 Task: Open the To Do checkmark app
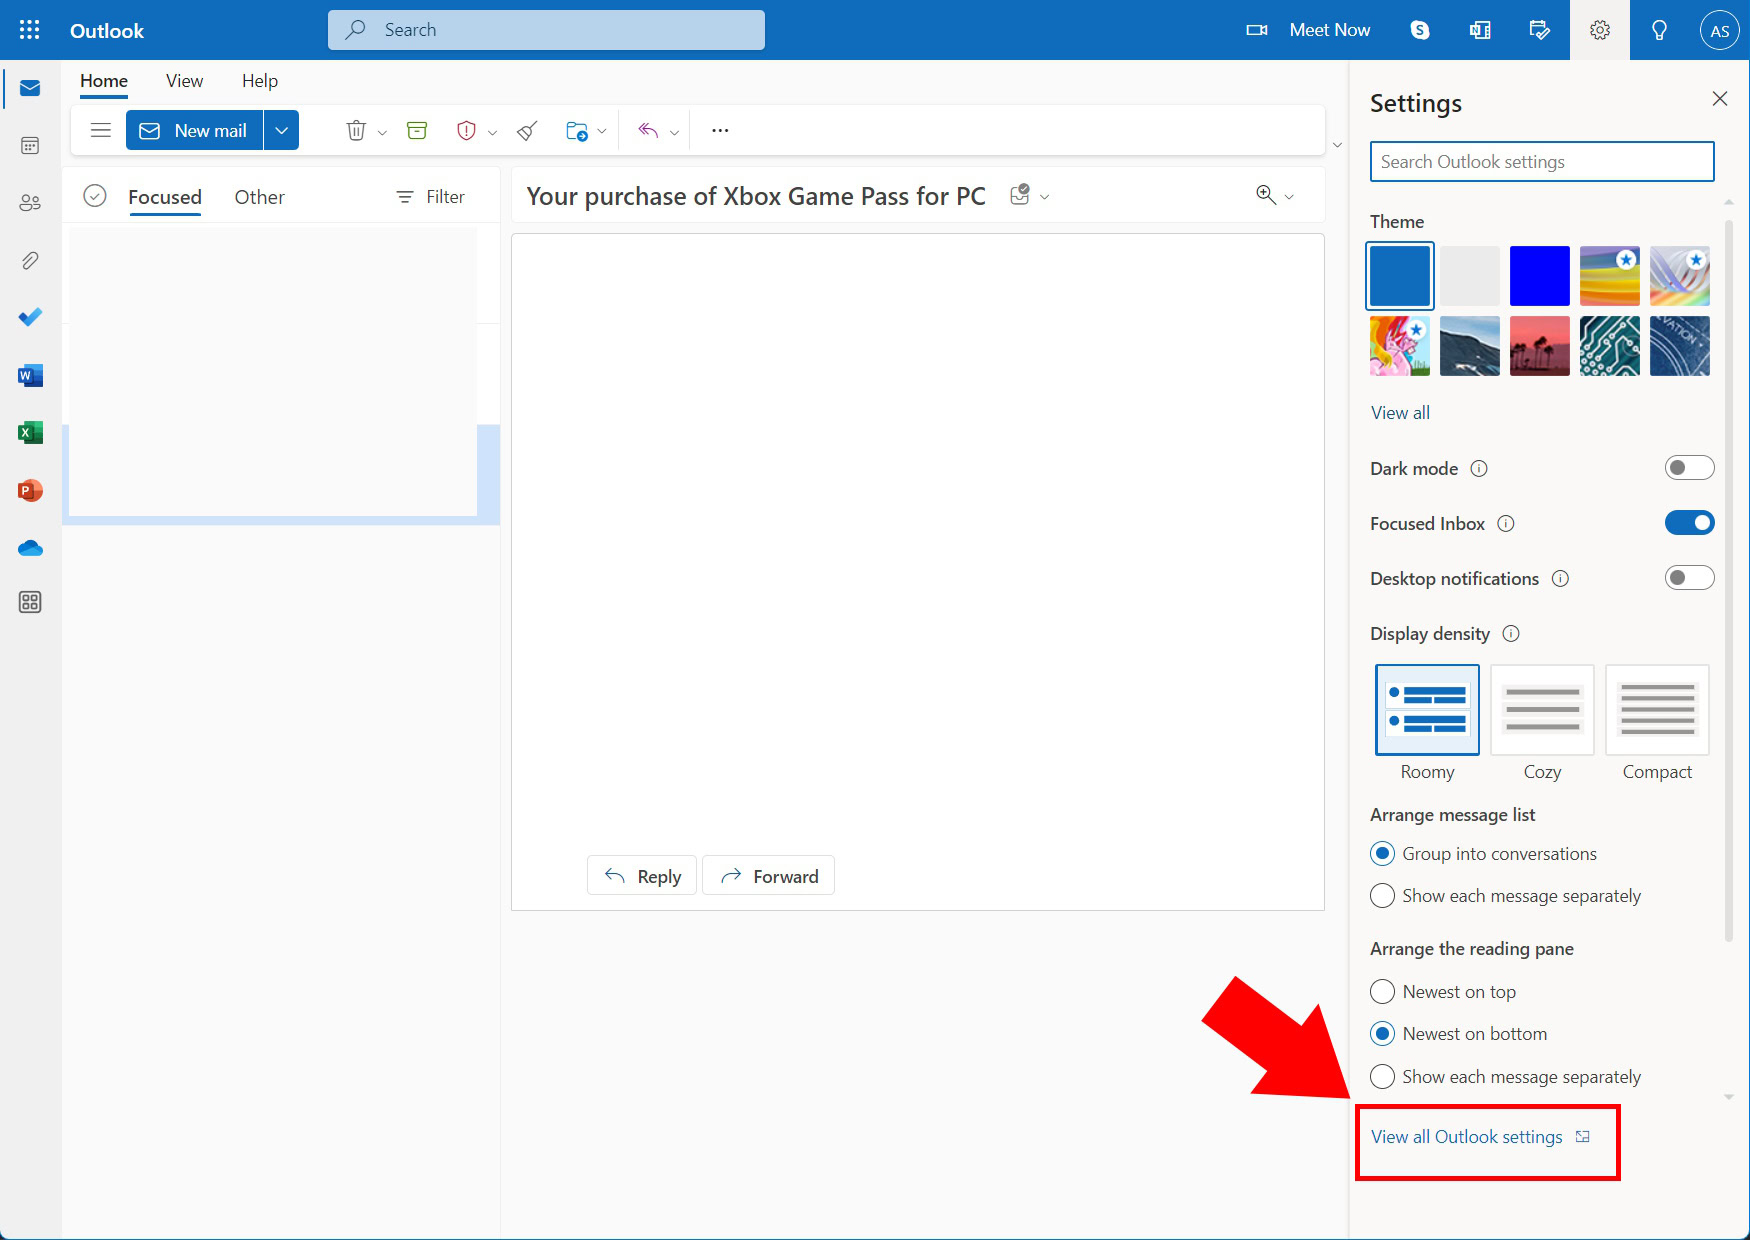point(30,317)
